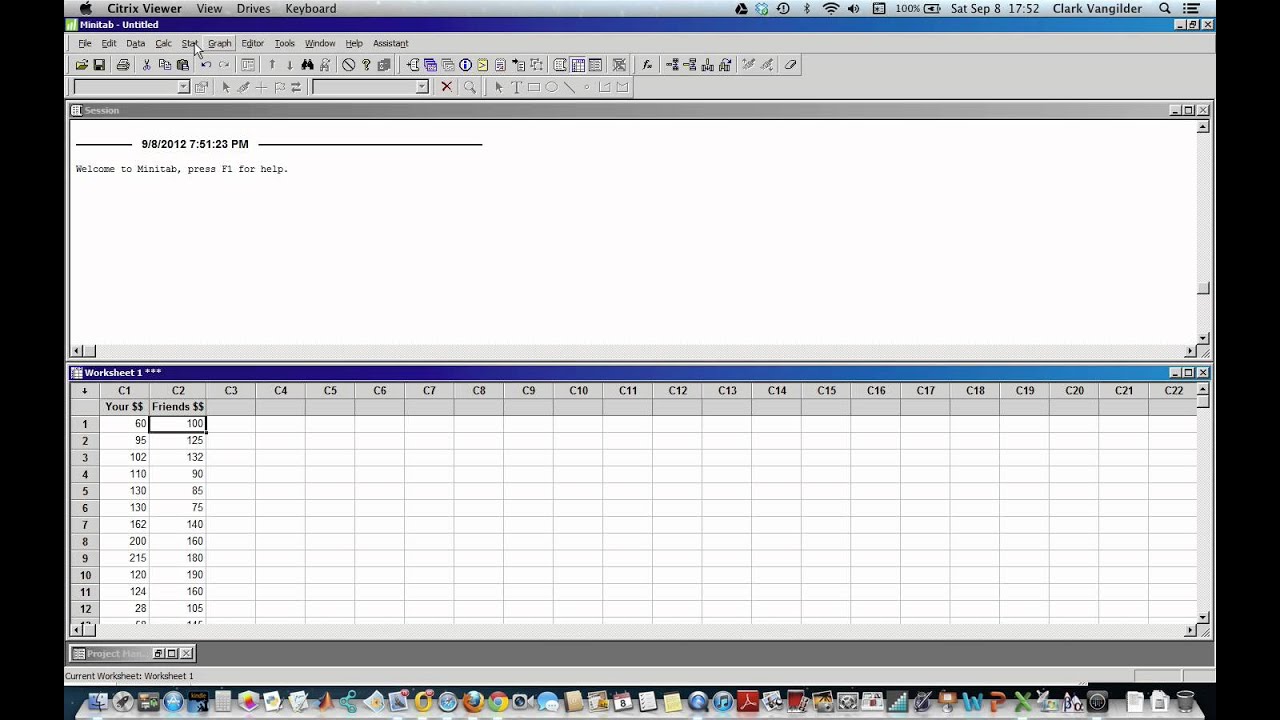Click Worksheet horizontal scrollbar right arrow
Viewport: 1280px width, 720px height.
coord(1190,630)
